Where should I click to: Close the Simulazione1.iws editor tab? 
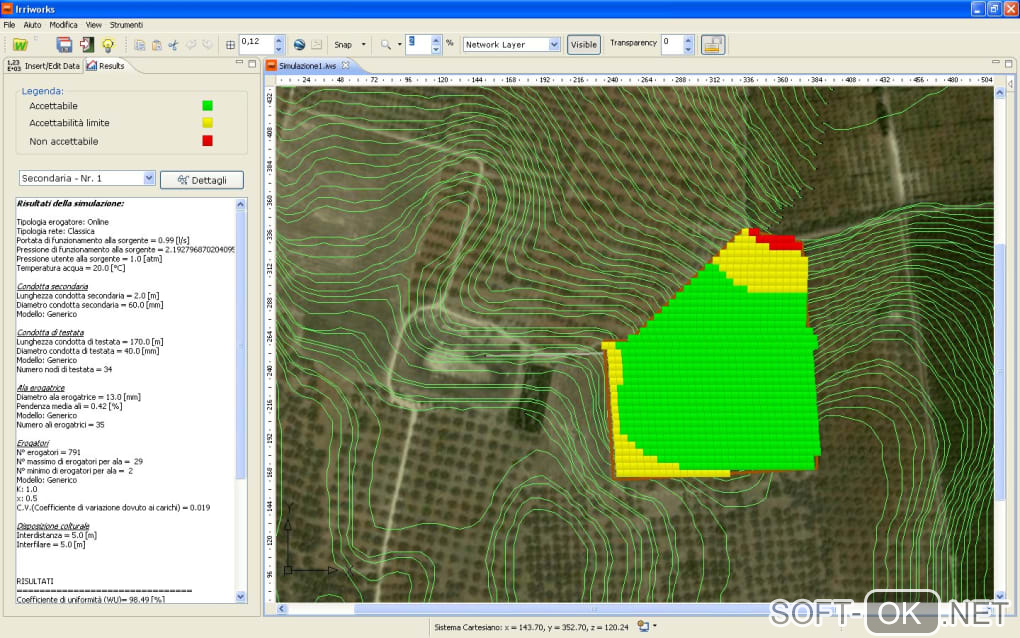[x=346, y=66]
